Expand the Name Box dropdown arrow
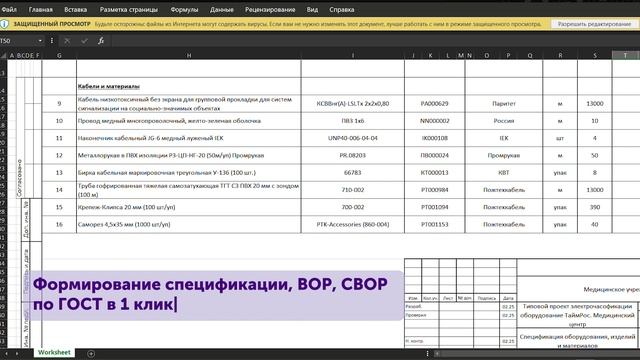640x360 pixels. coord(40,41)
